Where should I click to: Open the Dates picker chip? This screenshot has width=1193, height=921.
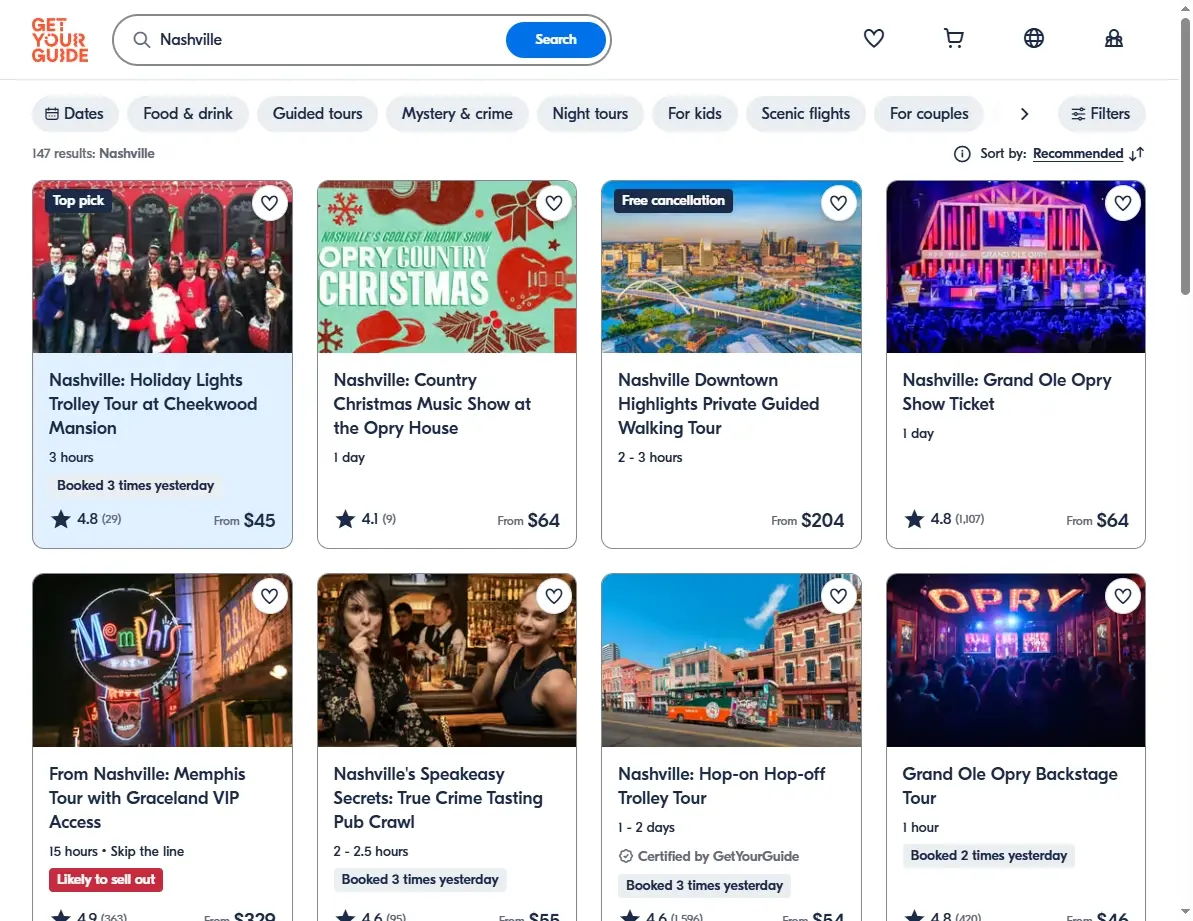pos(75,114)
